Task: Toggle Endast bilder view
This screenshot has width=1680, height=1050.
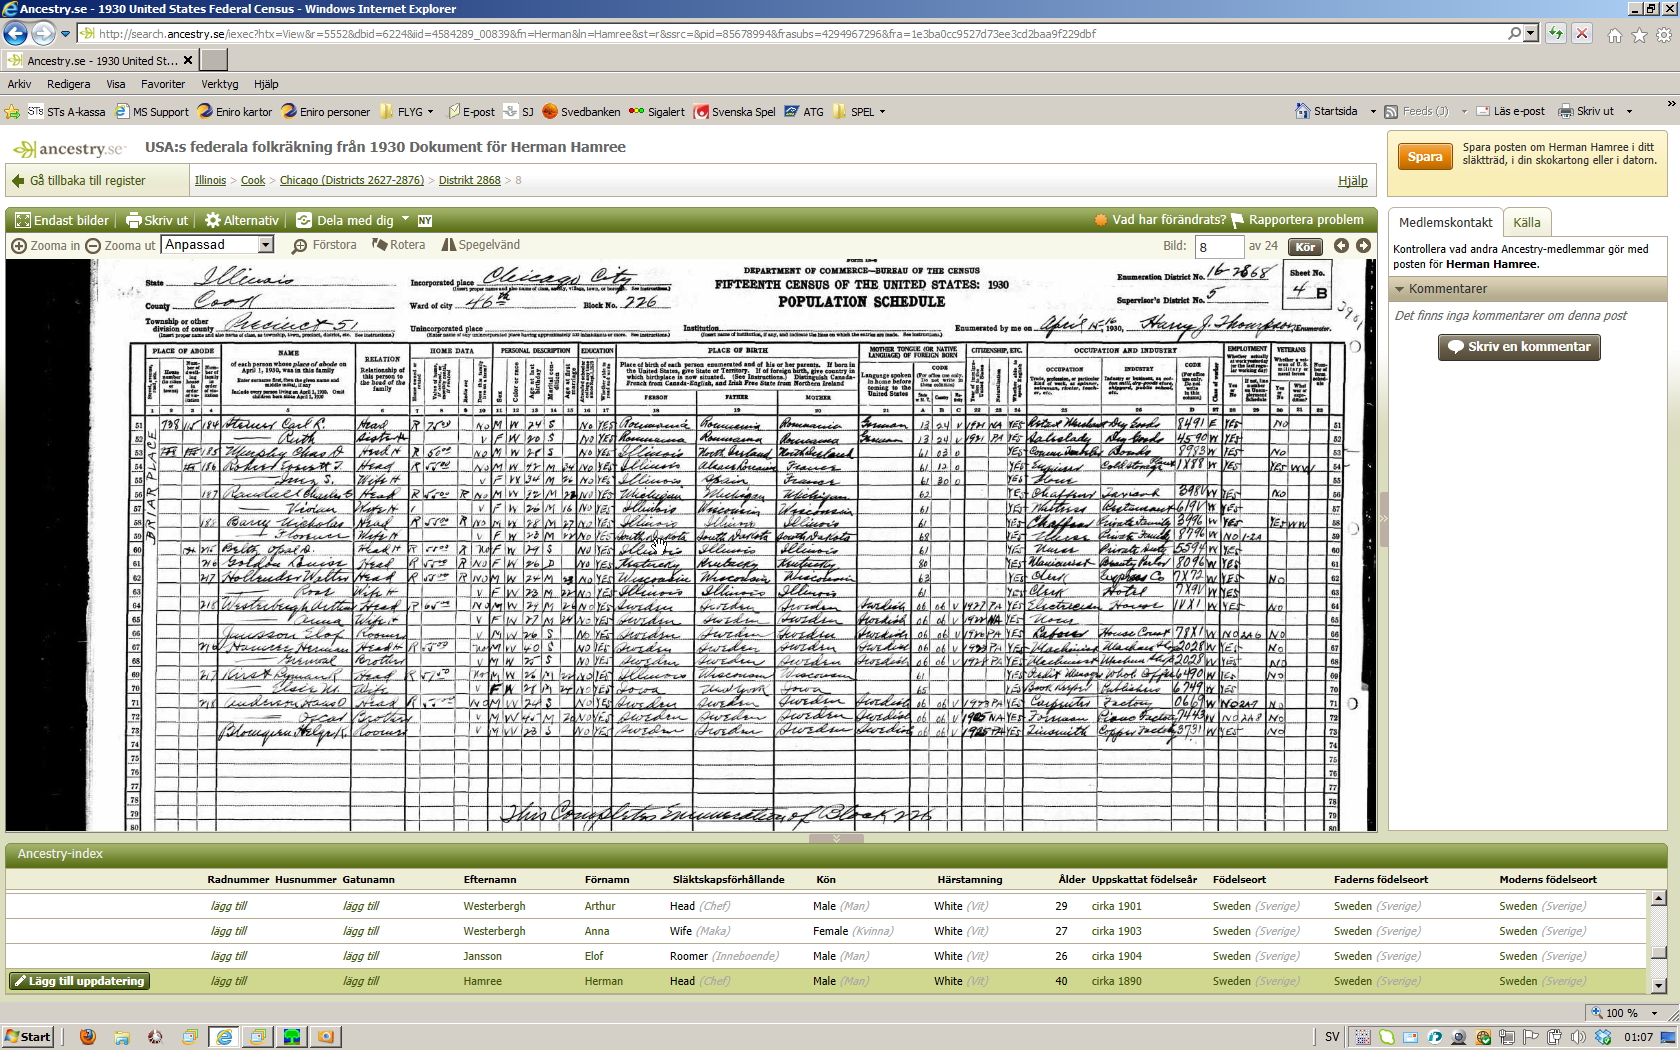Action: pos(62,220)
